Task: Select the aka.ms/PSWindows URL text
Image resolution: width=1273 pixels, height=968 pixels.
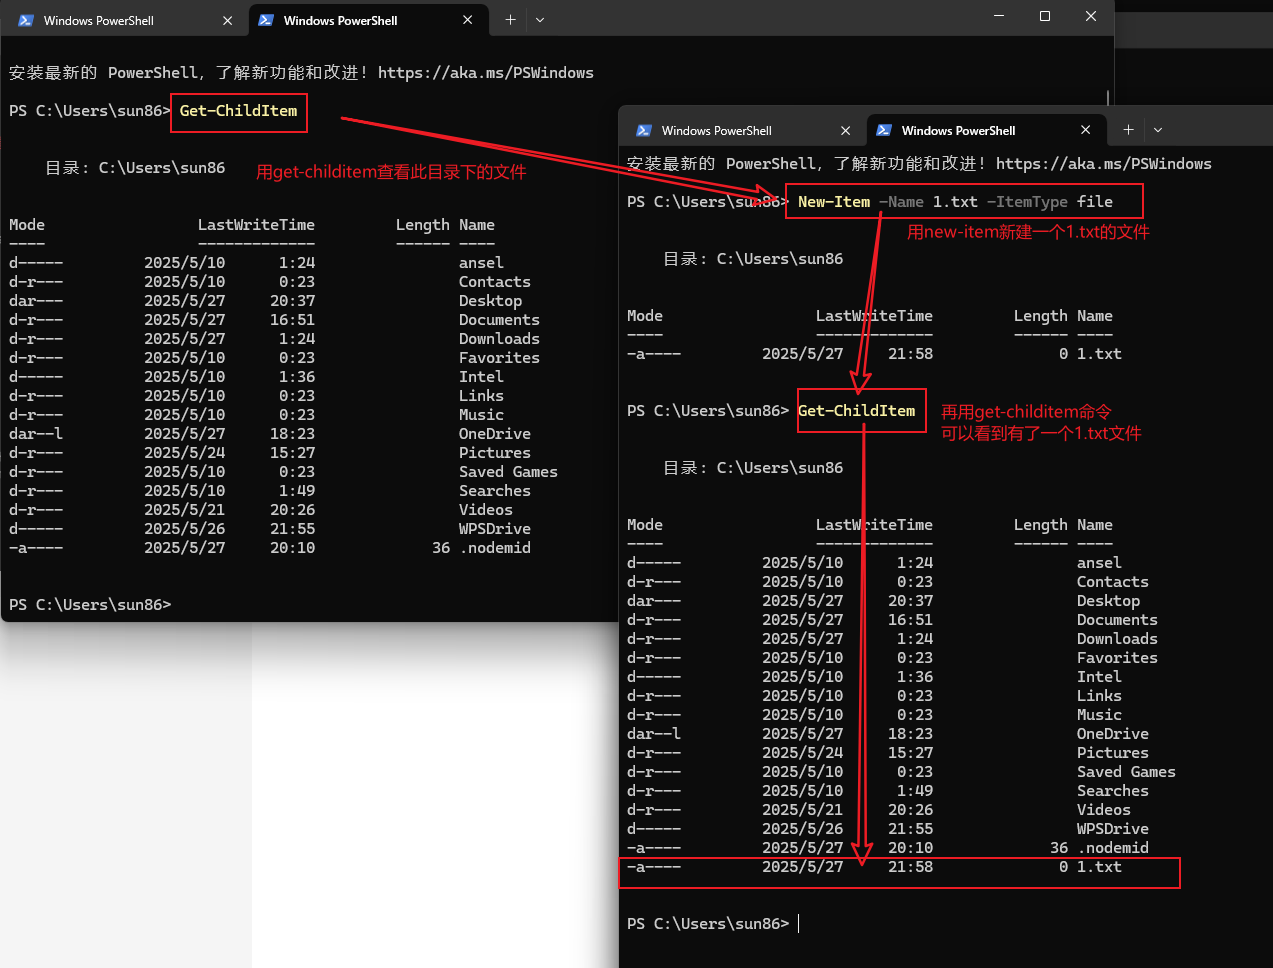Action: (x=486, y=72)
